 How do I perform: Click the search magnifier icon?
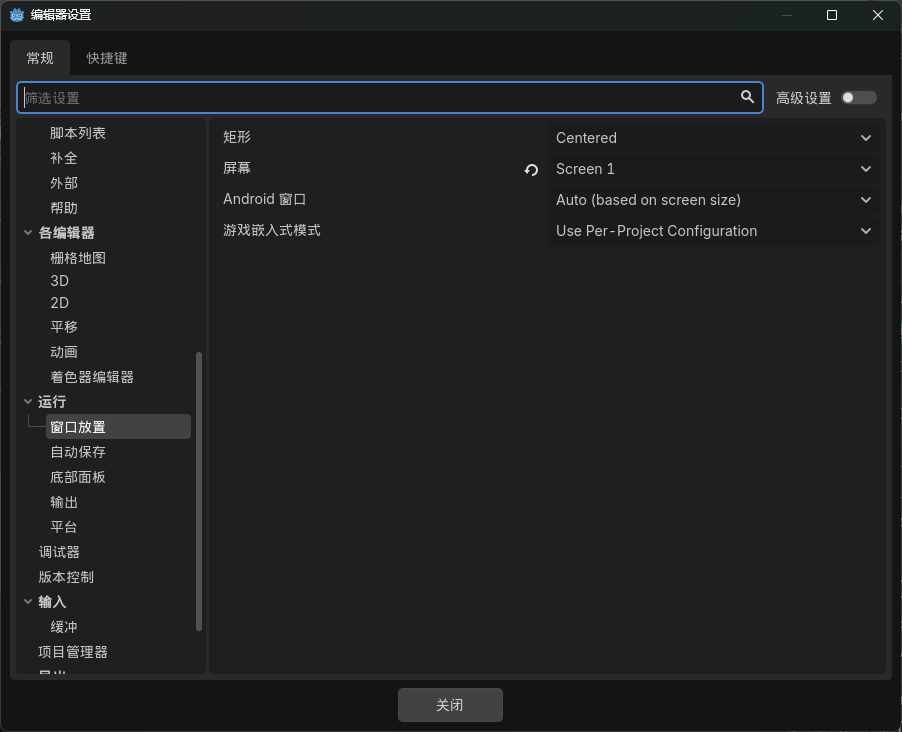point(747,97)
